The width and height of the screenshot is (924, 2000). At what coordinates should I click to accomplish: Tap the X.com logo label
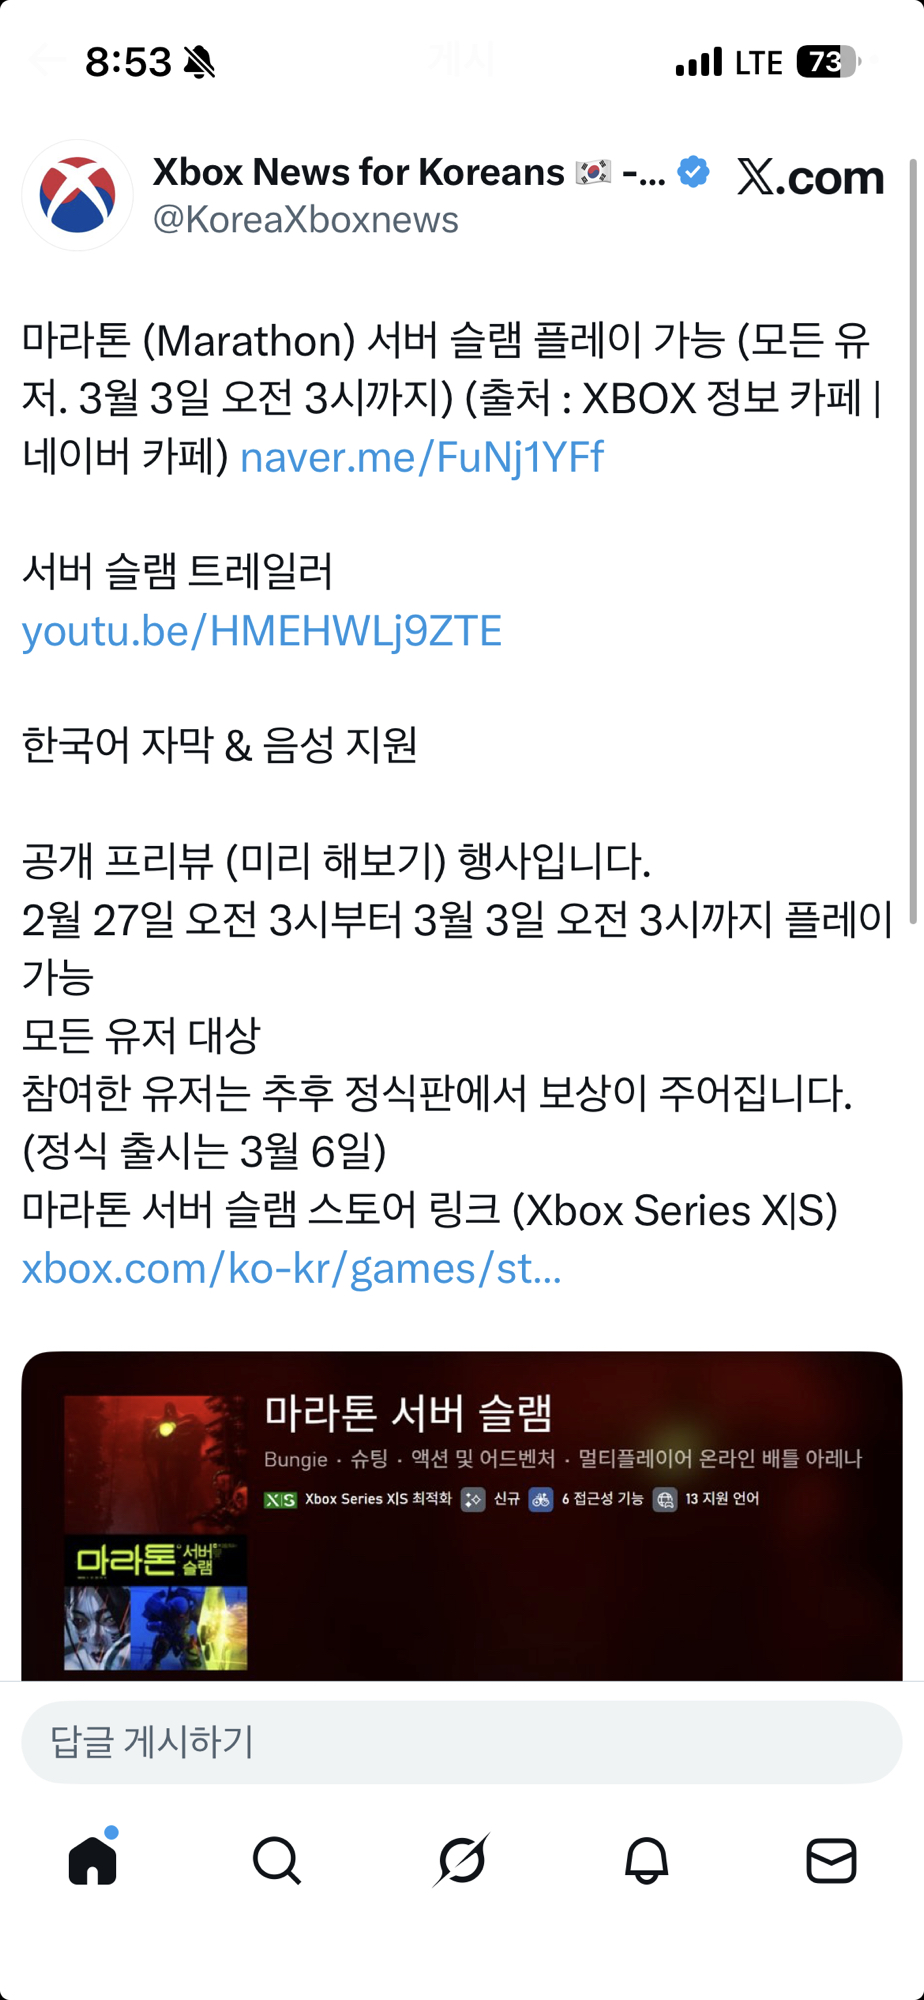[811, 177]
